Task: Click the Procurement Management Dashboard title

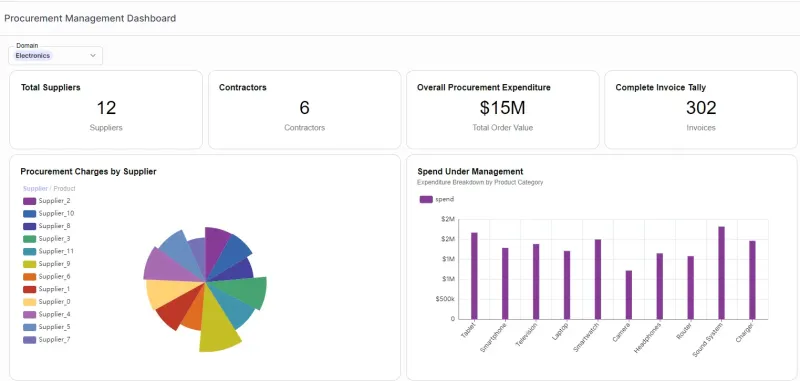Action: click(x=90, y=18)
